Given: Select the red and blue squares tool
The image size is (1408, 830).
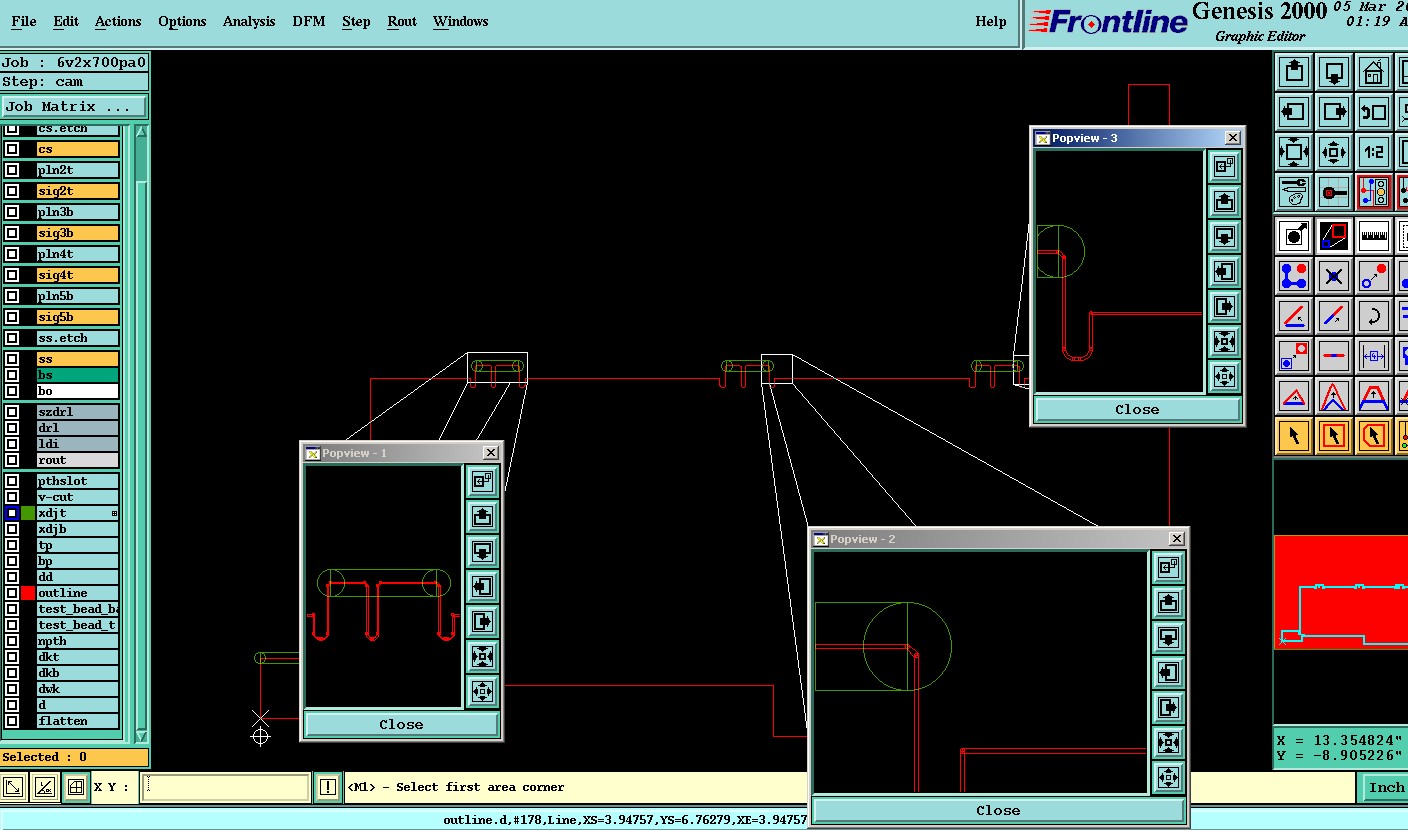Looking at the screenshot, I should point(1334,236).
